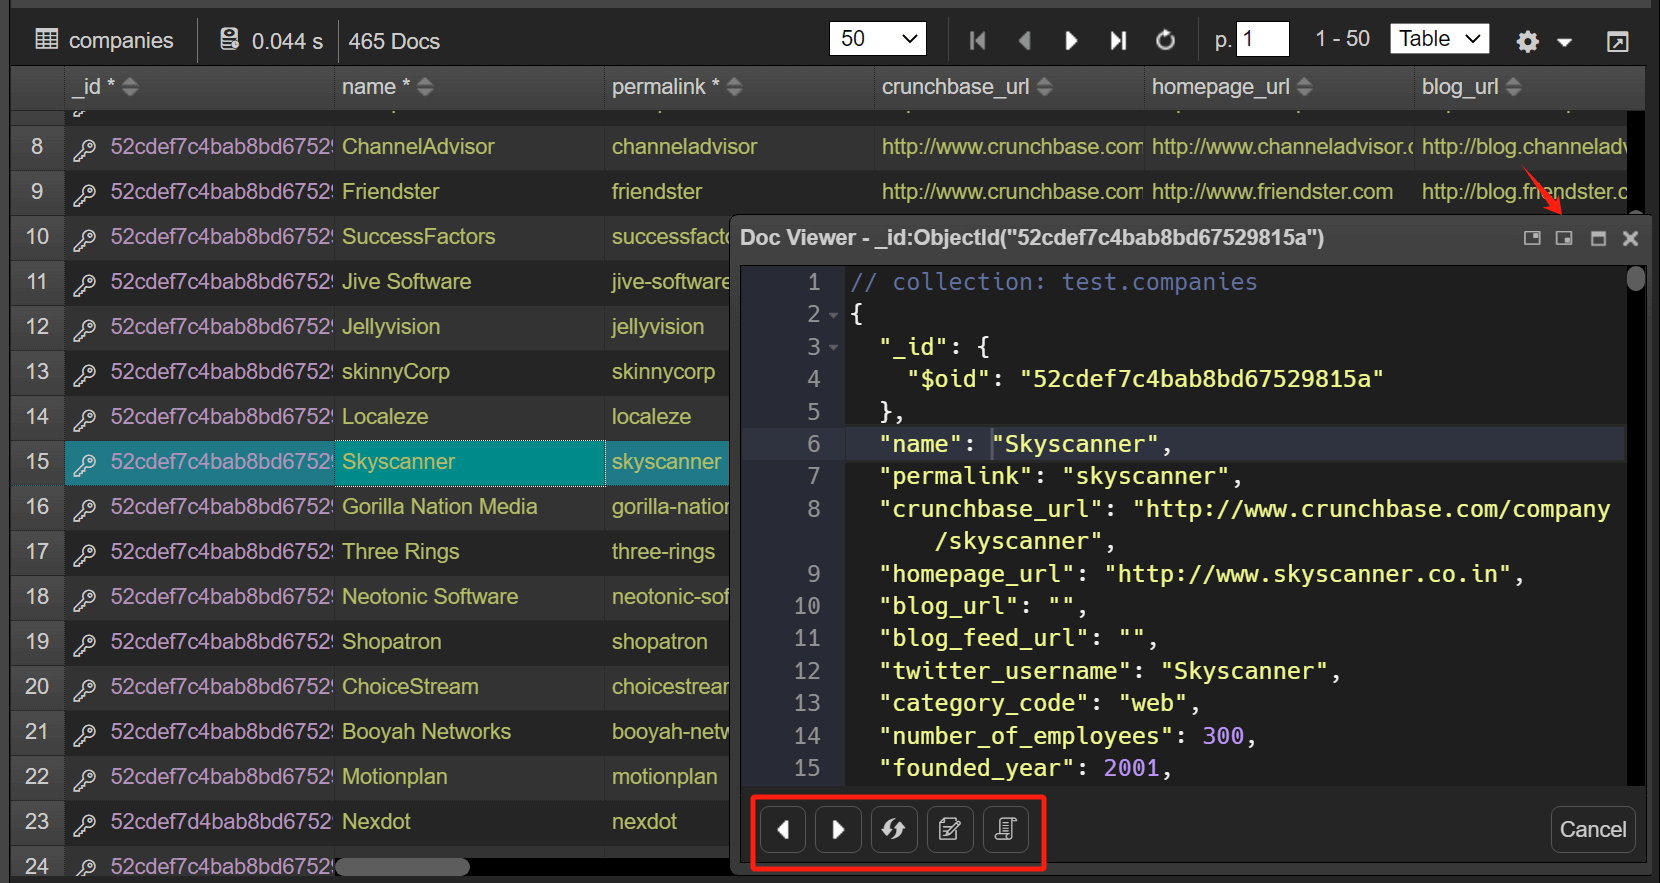Open the page size 50 dropdown
Viewport: 1660px width, 883px height.
(878, 39)
